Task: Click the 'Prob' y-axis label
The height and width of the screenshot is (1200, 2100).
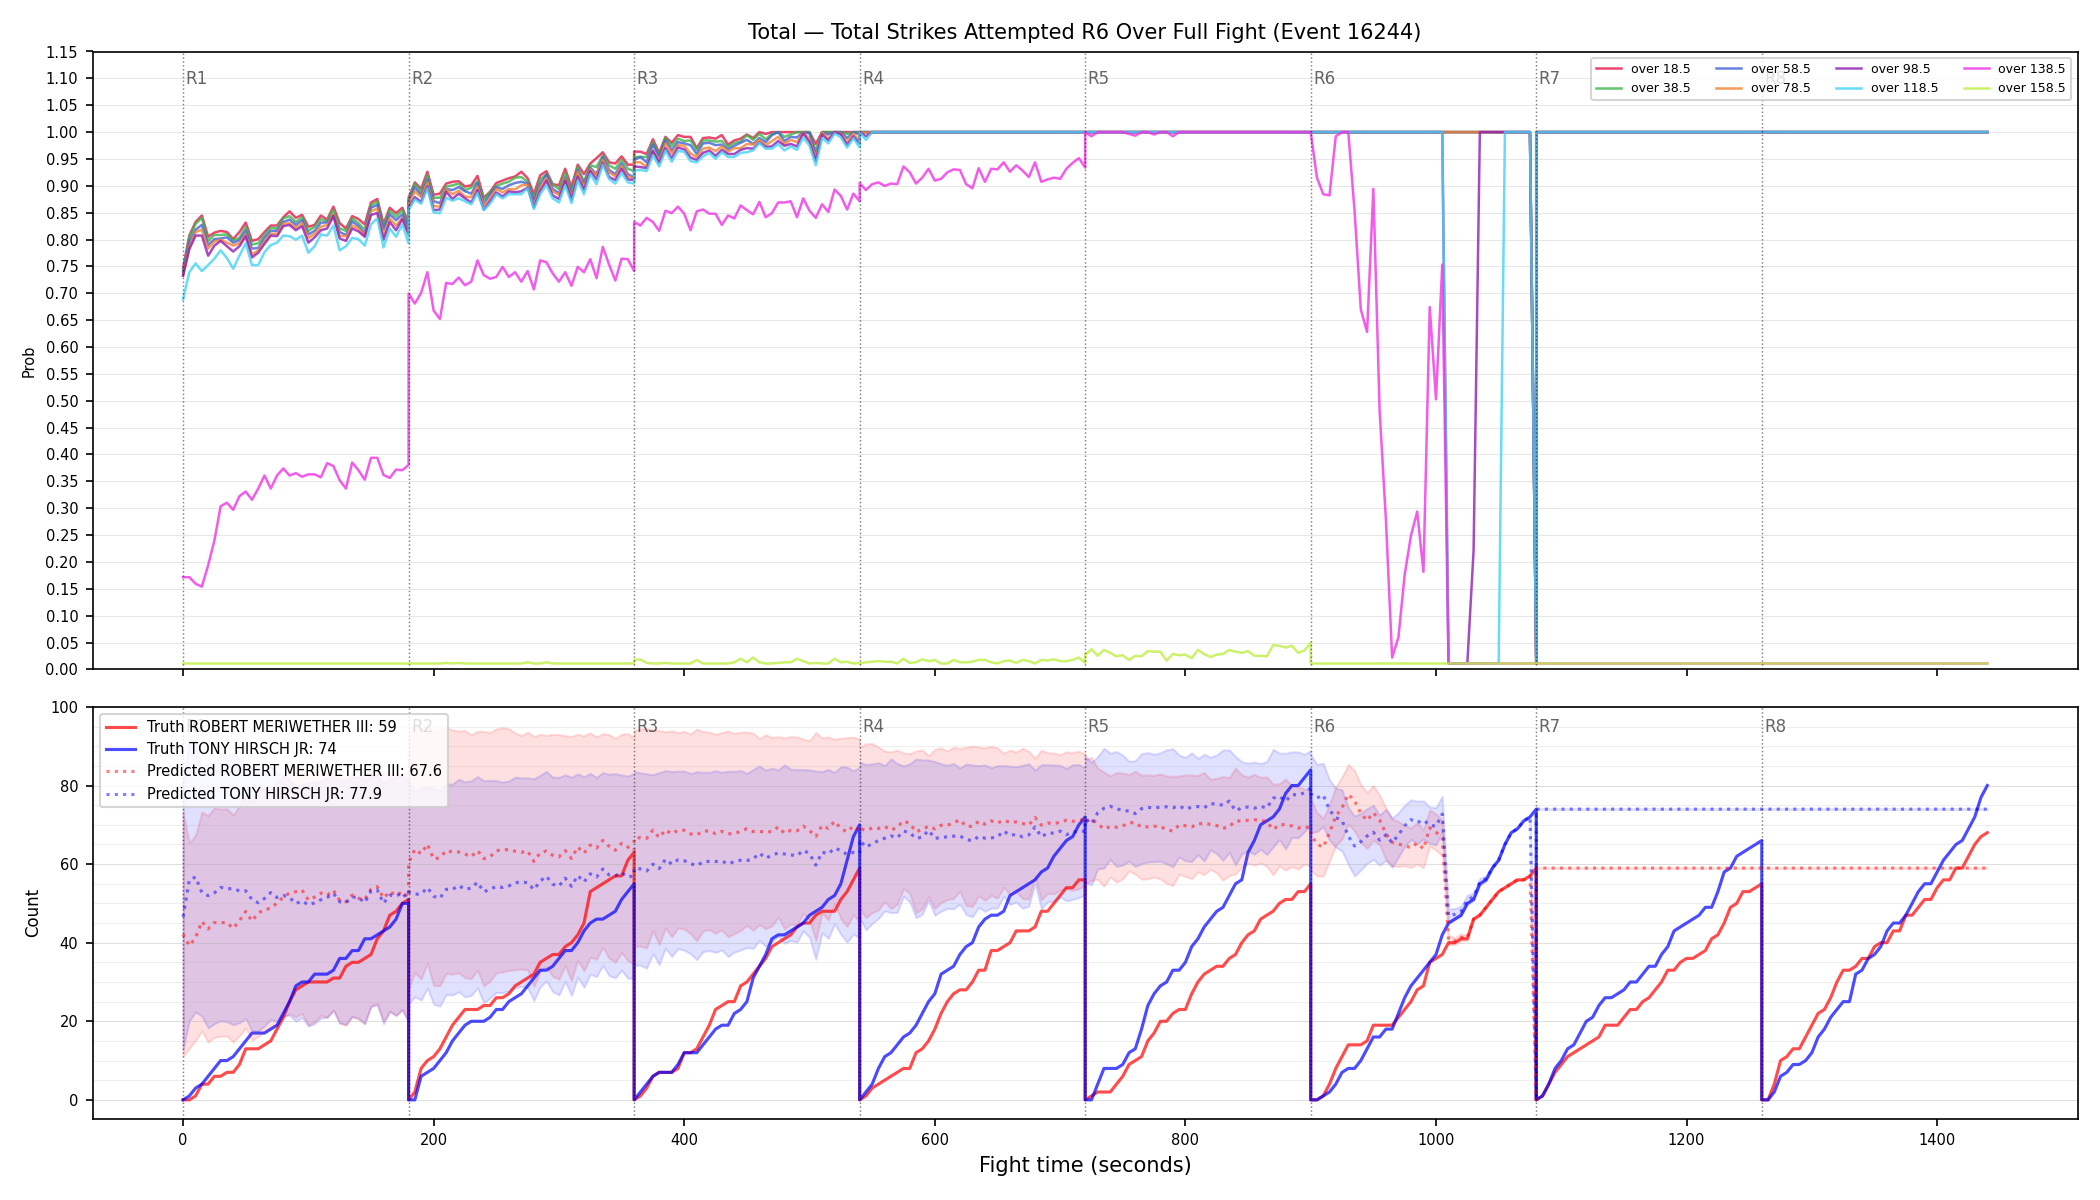Action: (29, 362)
